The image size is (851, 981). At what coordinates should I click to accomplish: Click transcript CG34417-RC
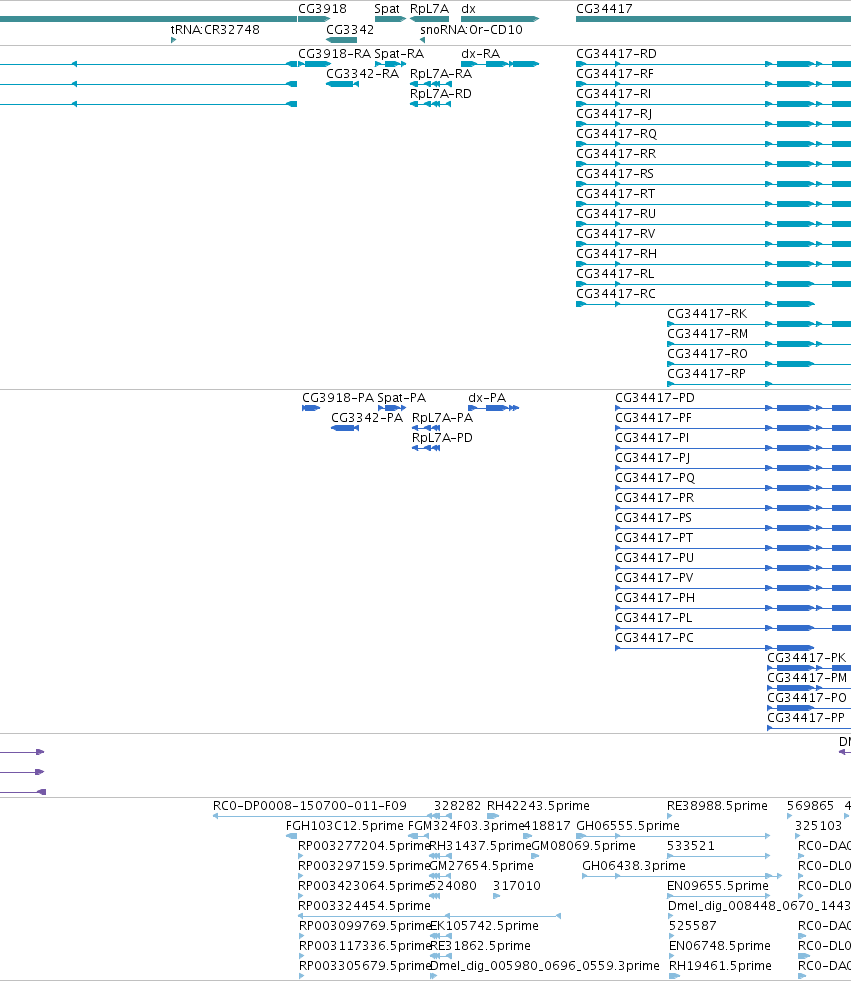tap(616, 294)
